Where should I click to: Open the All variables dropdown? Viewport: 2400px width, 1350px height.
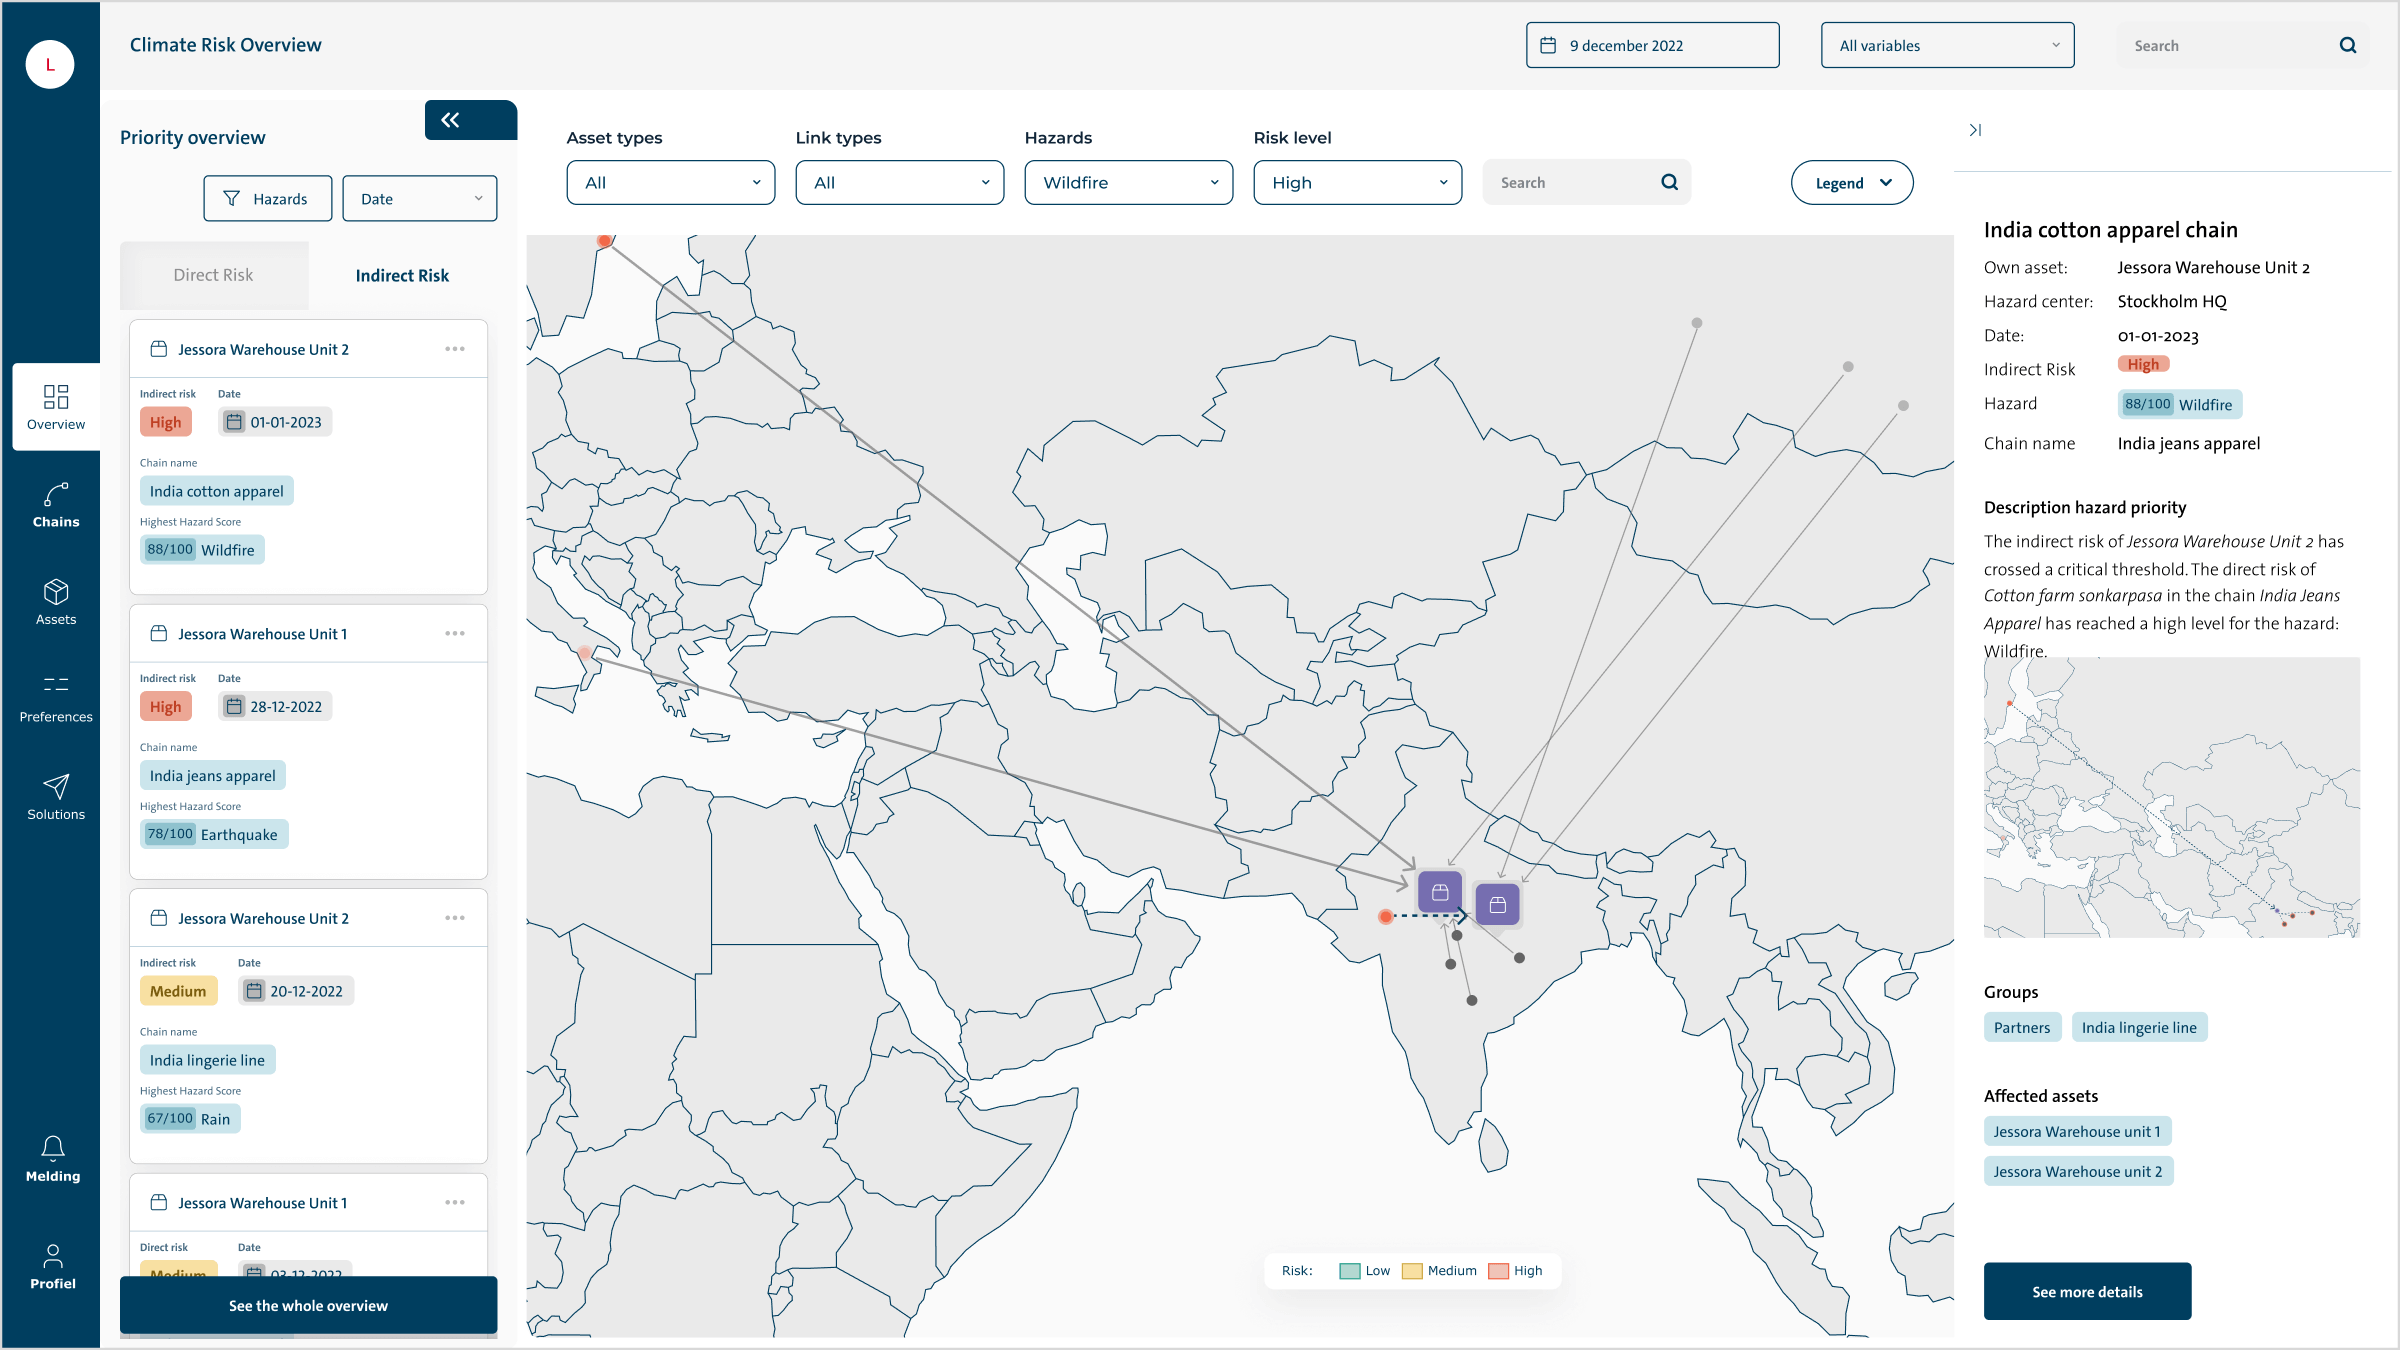click(x=1947, y=46)
